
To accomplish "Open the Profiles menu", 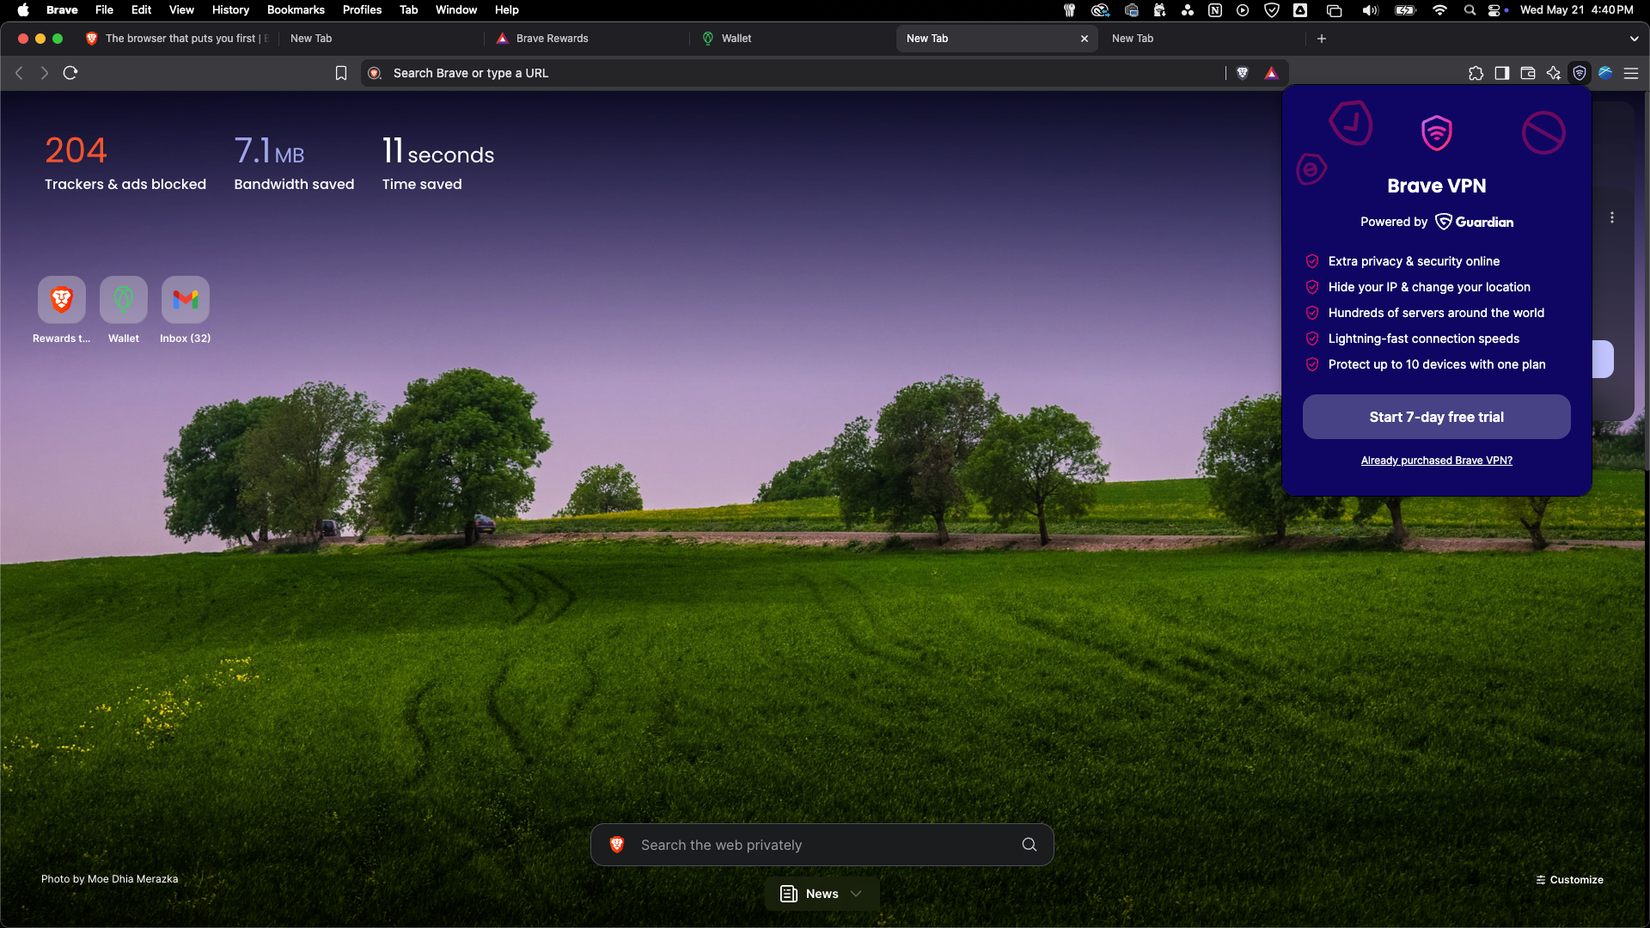I will [x=362, y=10].
